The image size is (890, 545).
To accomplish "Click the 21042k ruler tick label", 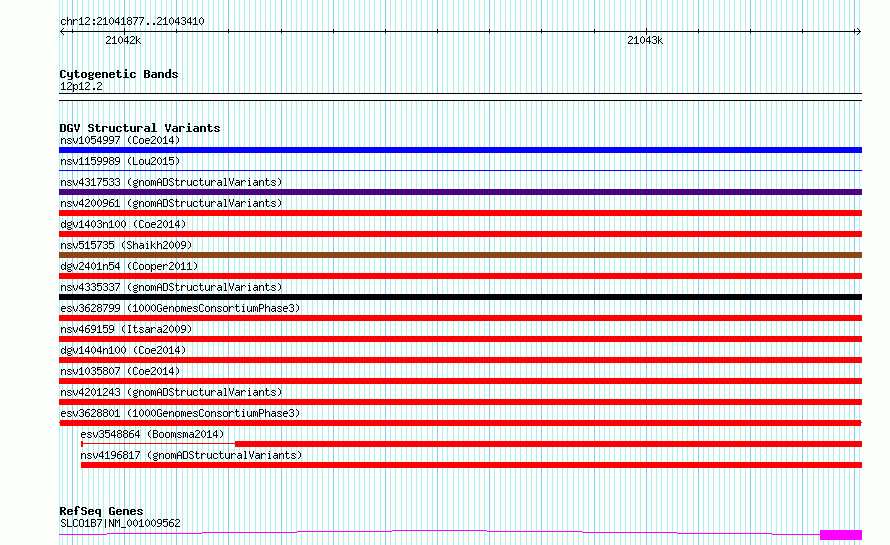I will coord(123,40).
